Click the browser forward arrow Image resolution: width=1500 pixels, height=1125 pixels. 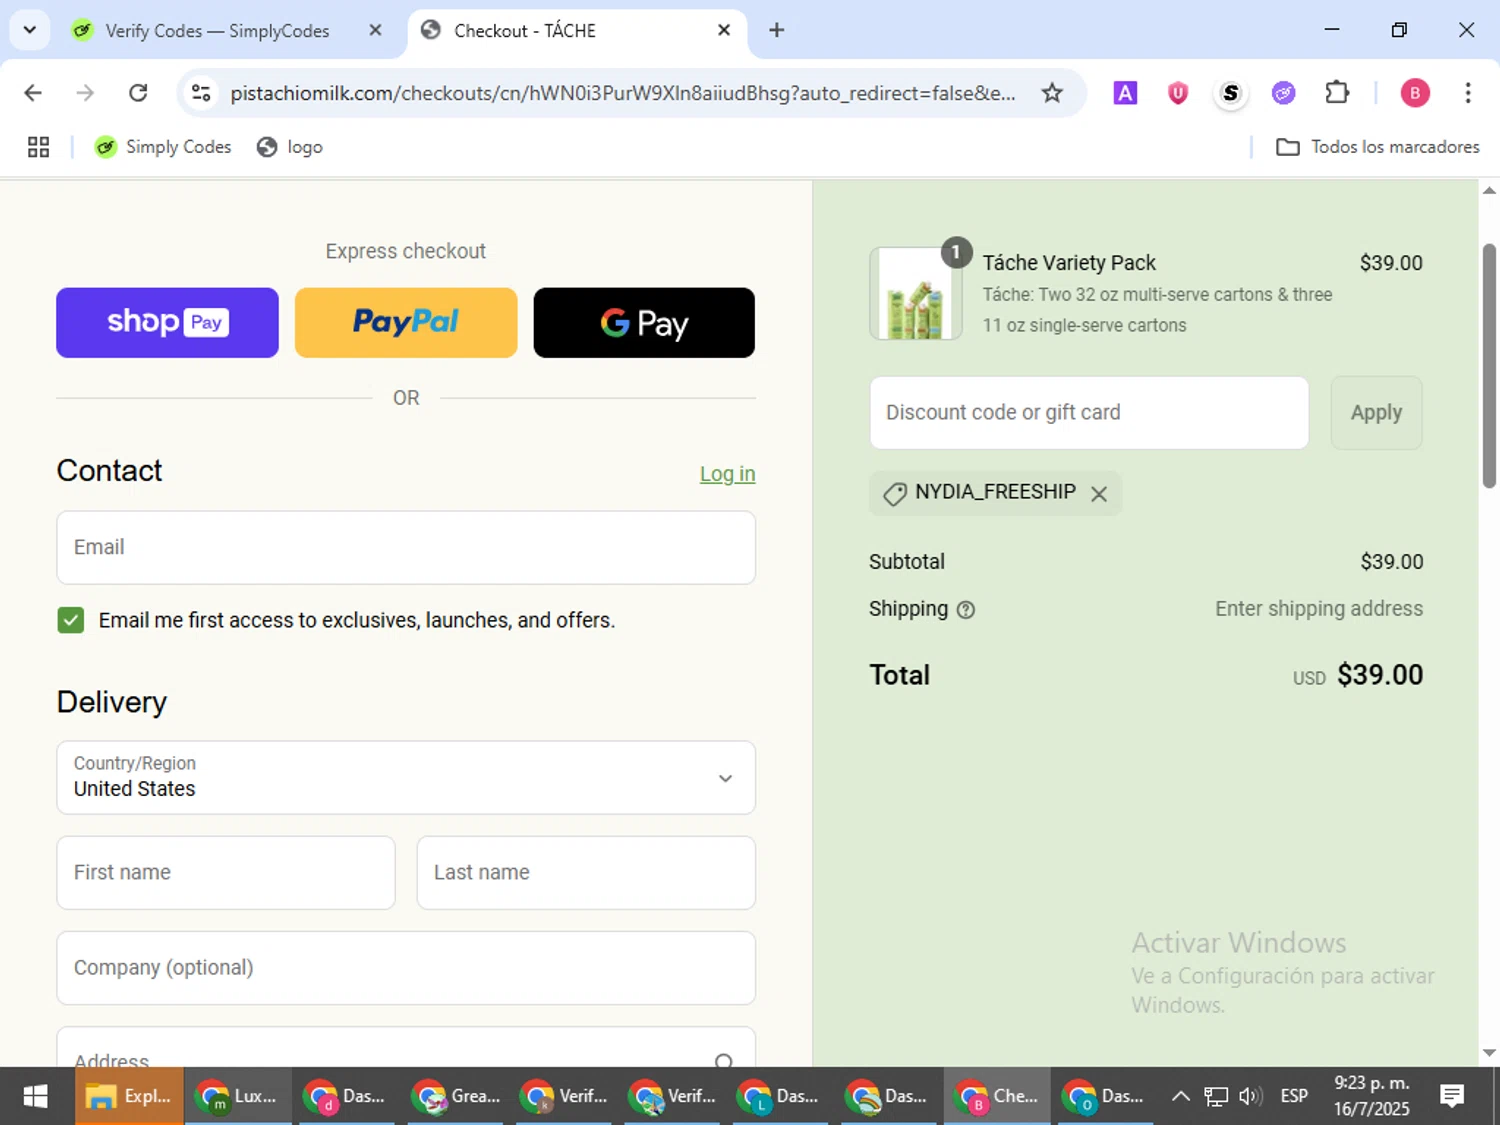coord(85,93)
